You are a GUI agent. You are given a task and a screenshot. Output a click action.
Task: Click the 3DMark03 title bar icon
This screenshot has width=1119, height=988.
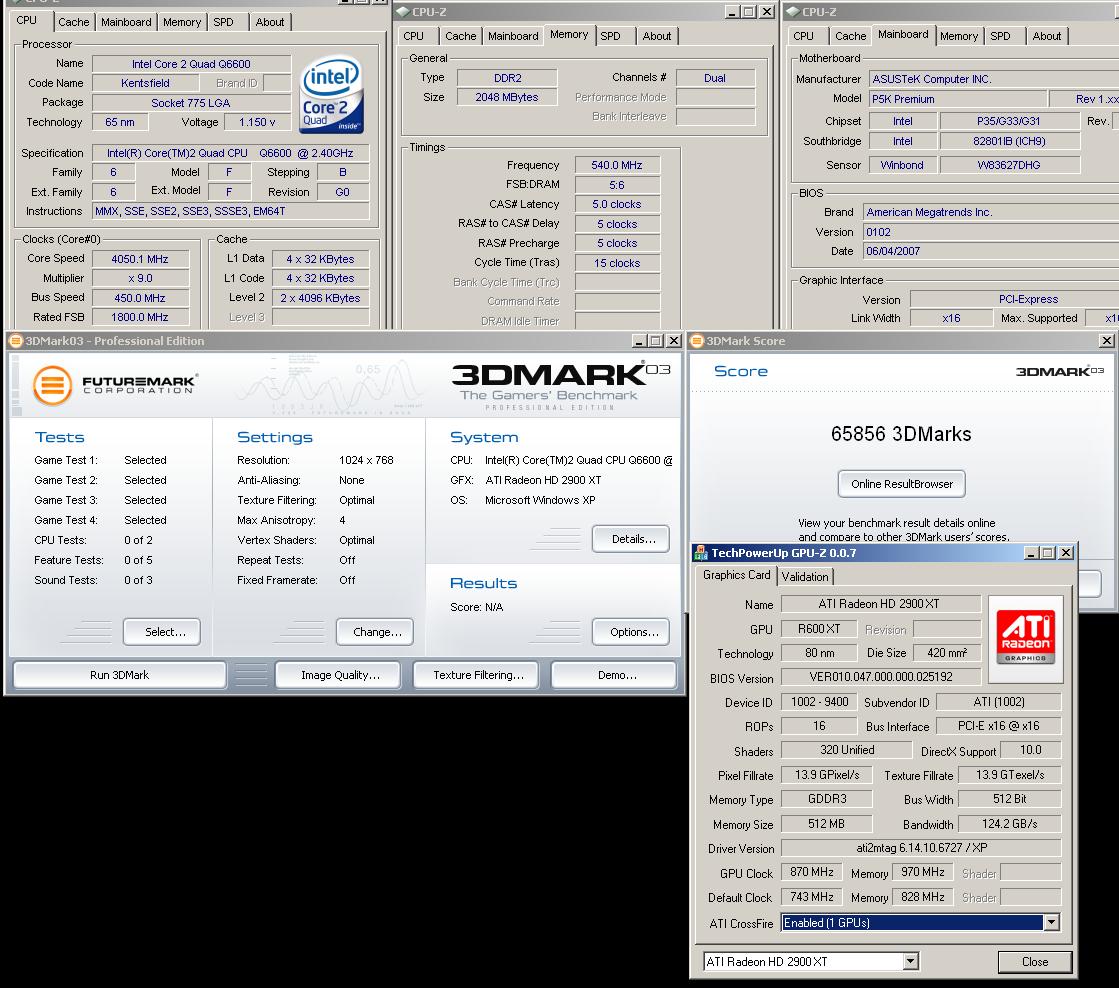15,341
